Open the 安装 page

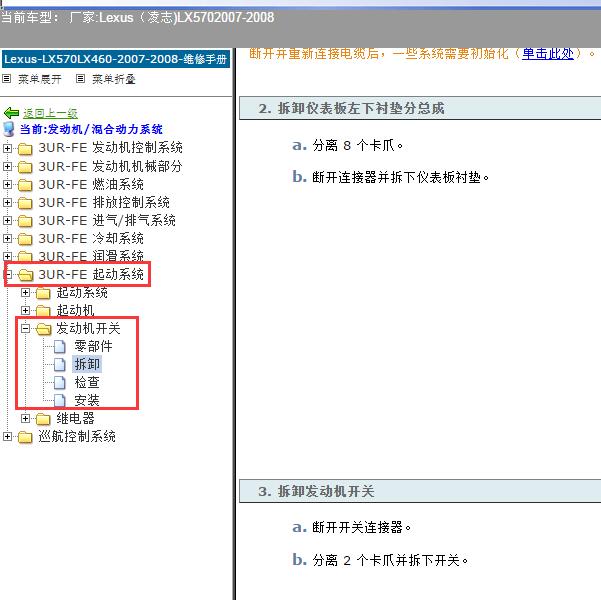coord(87,400)
